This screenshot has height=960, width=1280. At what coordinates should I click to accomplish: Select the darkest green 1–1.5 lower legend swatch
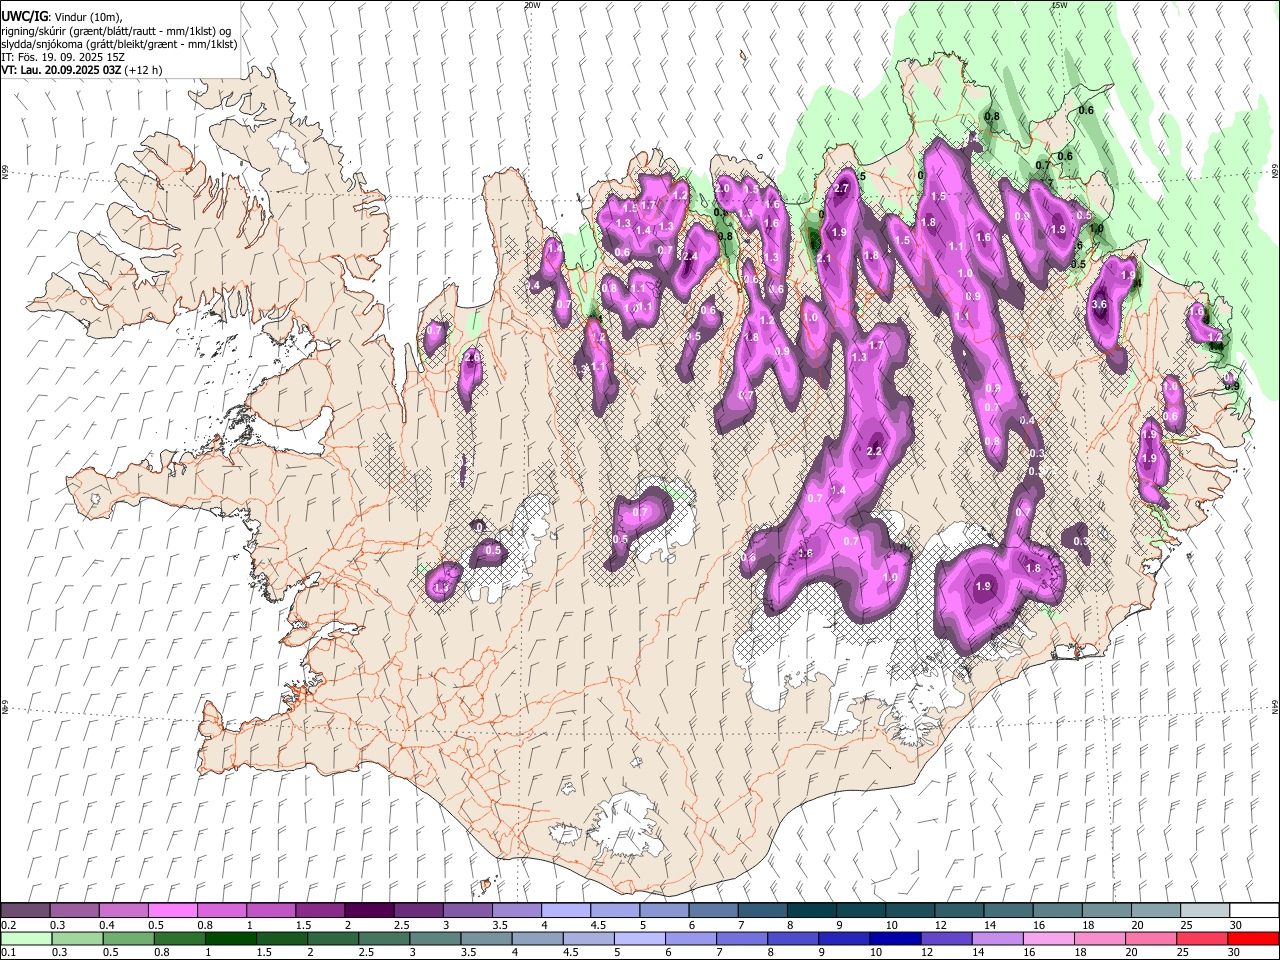tap(231, 938)
